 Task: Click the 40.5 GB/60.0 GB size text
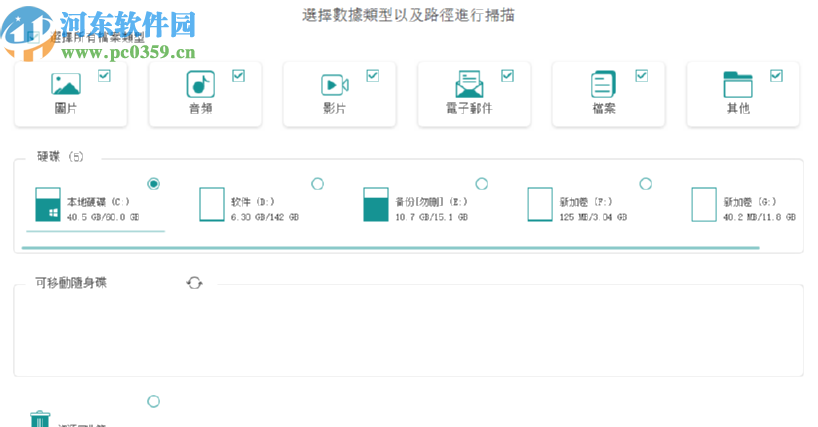click(103, 217)
